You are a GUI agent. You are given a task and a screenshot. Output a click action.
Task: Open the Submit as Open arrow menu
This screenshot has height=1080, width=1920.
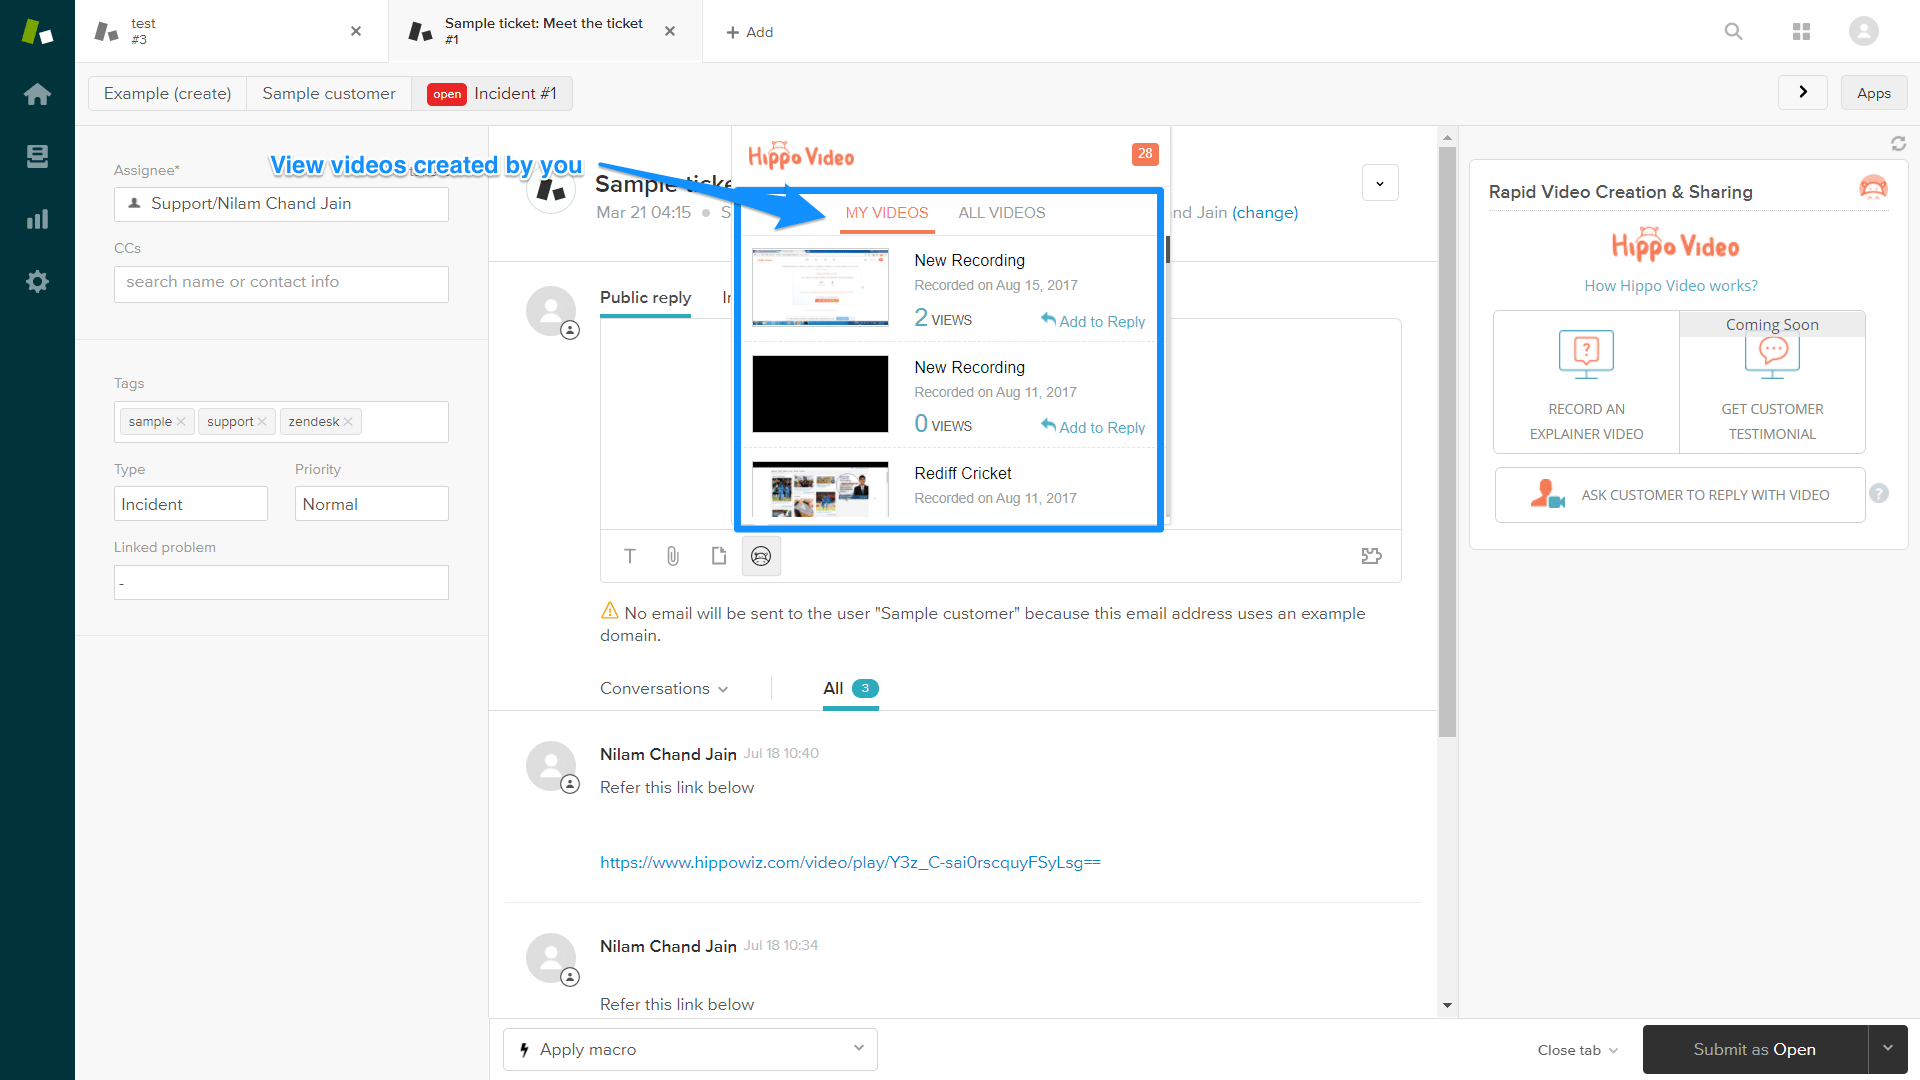pyautogui.click(x=1887, y=1049)
